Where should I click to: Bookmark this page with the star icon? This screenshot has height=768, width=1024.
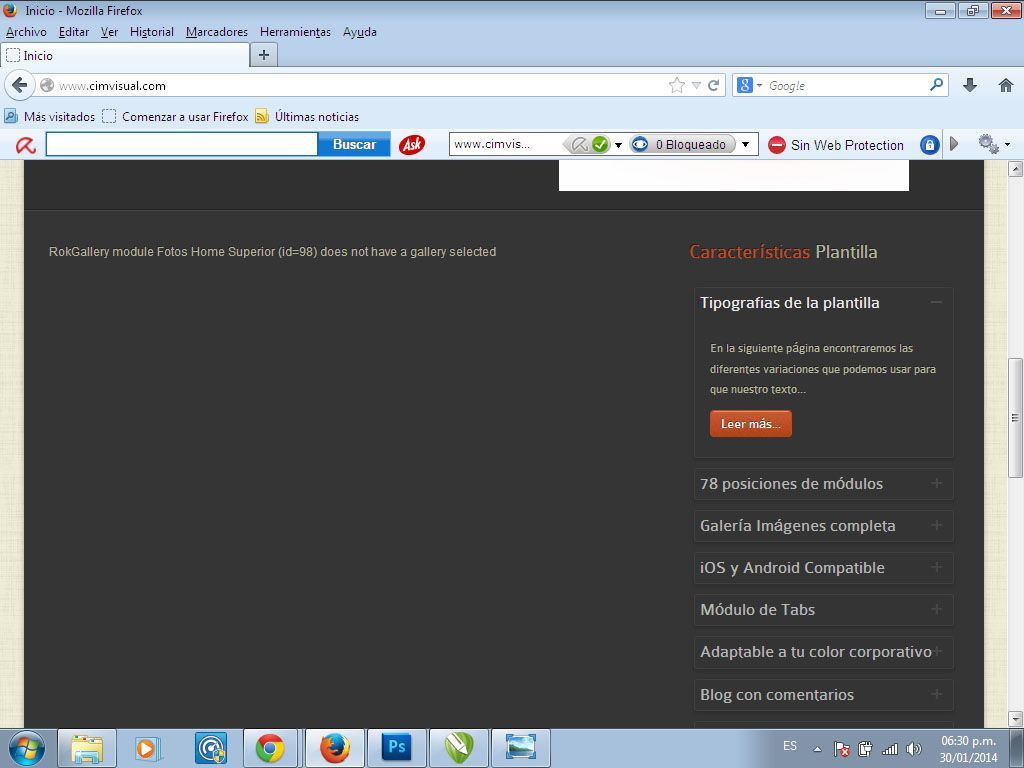(677, 86)
